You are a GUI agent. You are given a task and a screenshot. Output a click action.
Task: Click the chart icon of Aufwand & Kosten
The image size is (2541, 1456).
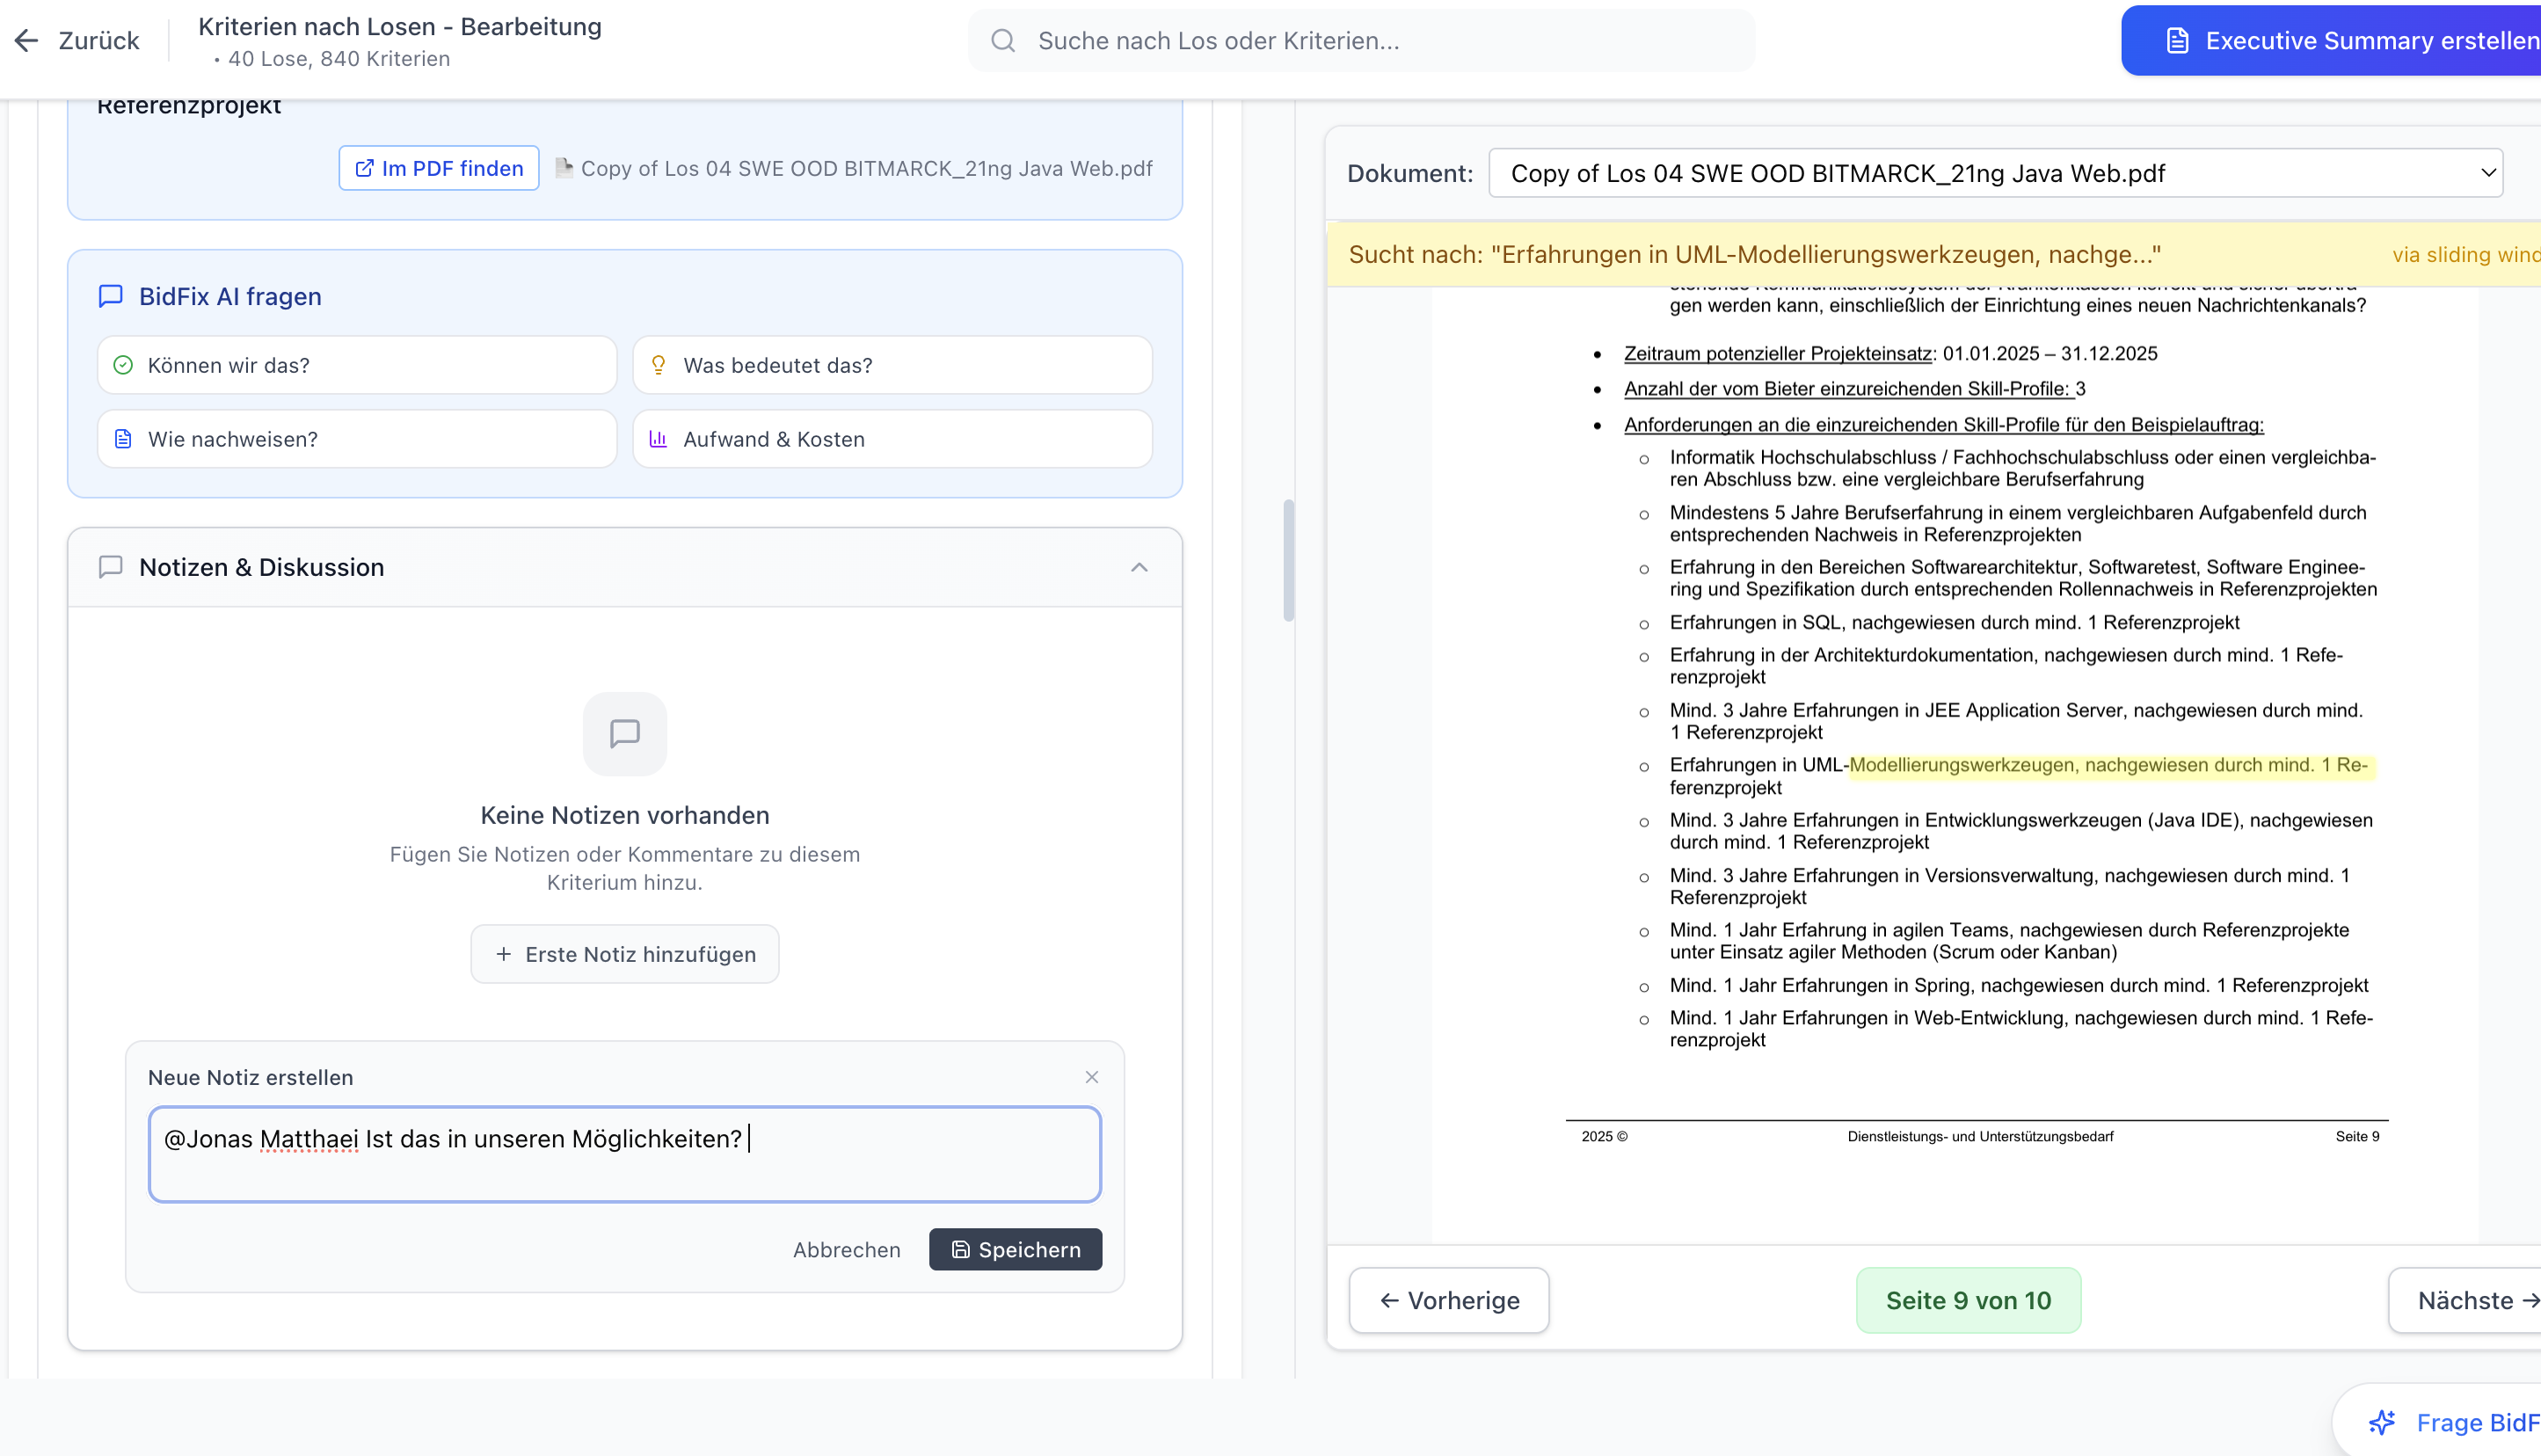pyautogui.click(x=658, y=439)
